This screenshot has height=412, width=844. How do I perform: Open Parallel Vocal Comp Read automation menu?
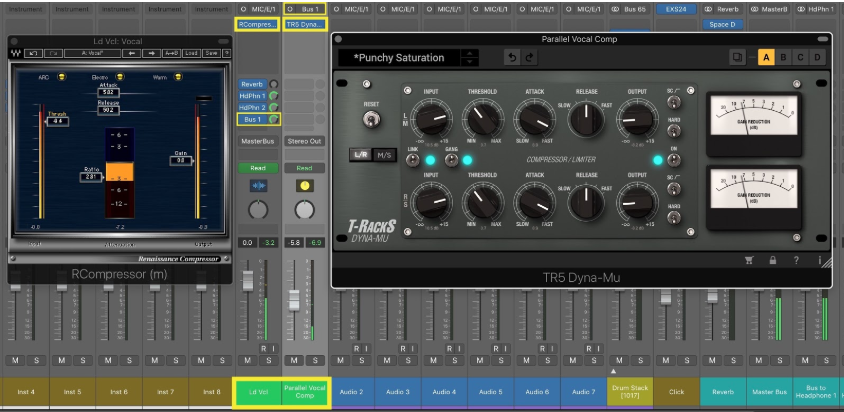[x=304, y=168]
